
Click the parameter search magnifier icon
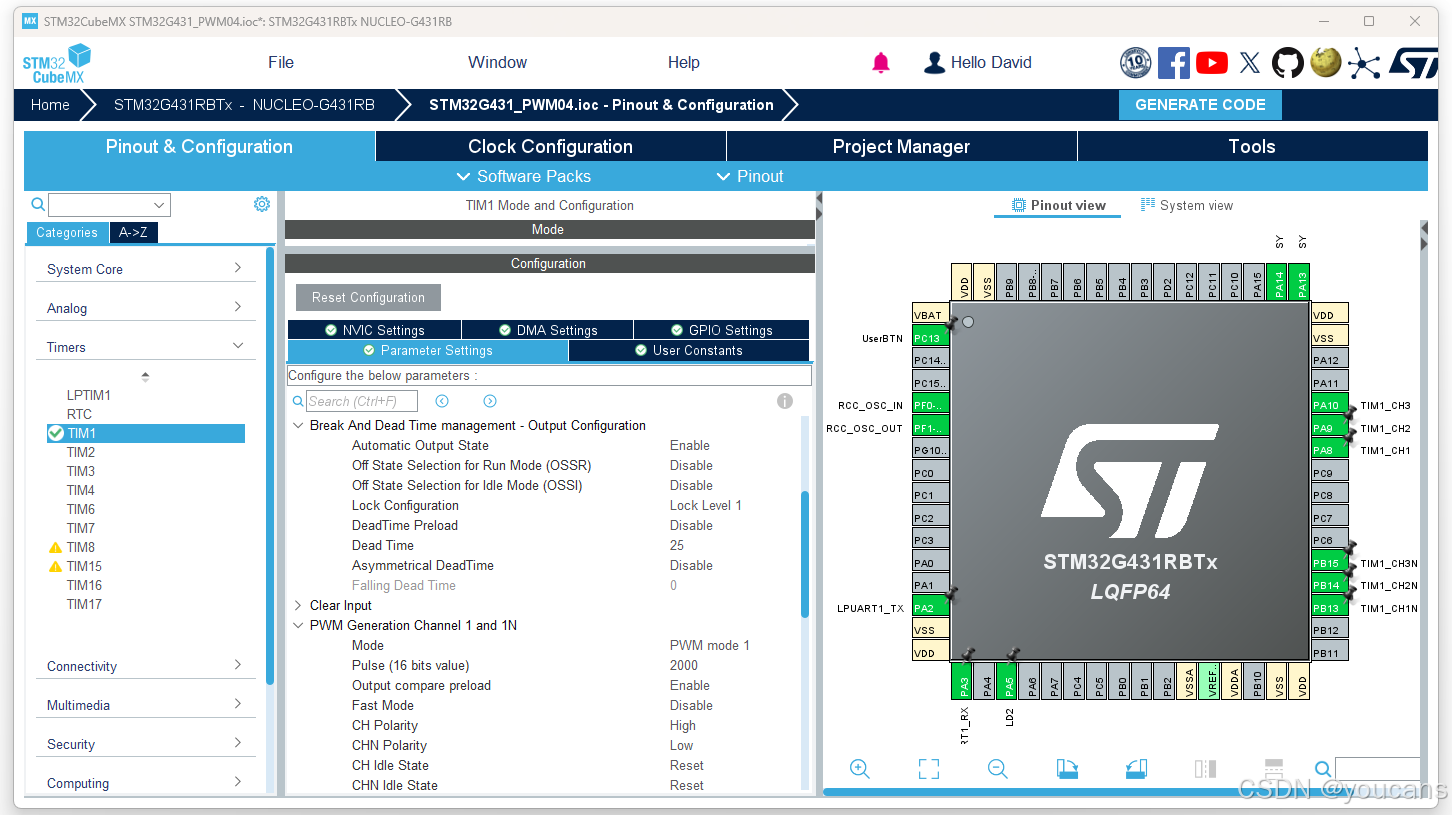point(298,401)
